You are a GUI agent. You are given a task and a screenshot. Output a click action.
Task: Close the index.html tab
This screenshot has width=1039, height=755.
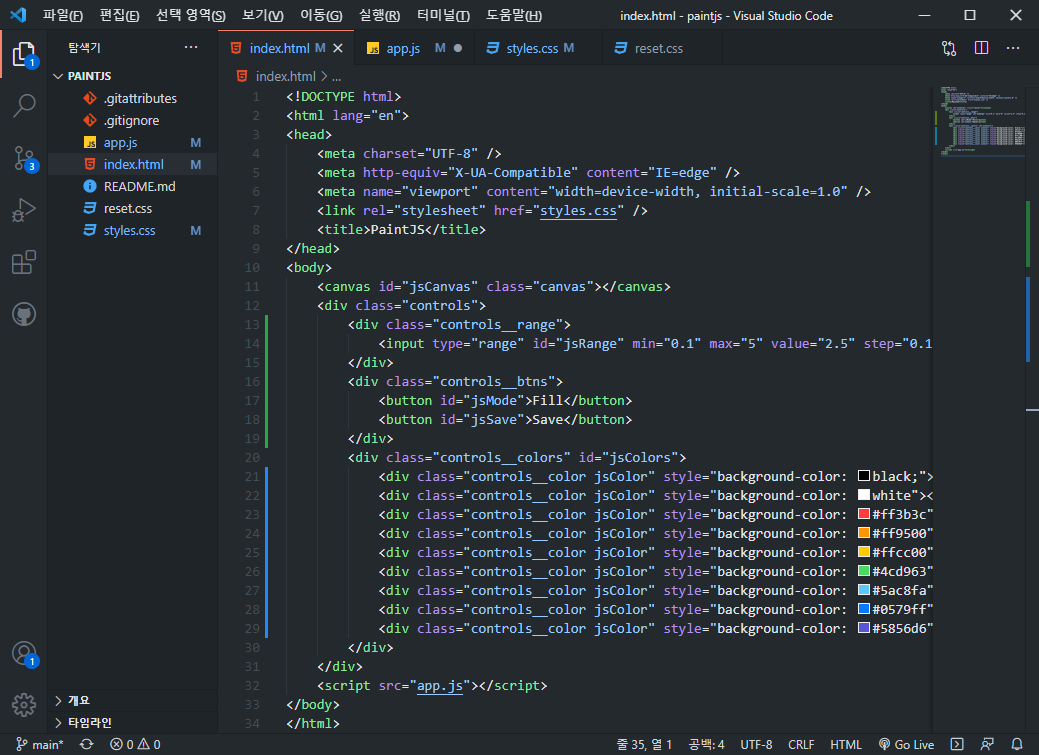[338, 48]
